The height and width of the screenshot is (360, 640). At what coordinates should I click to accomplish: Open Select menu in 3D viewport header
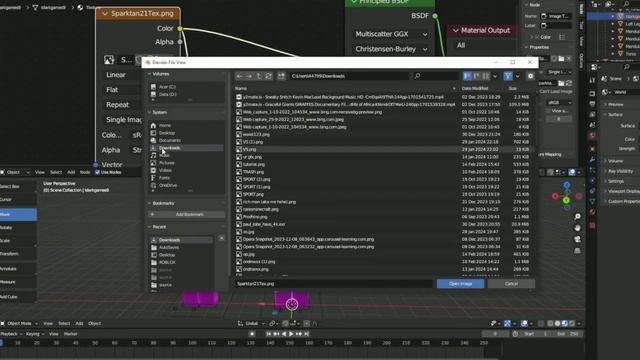(x=64, y=324)
